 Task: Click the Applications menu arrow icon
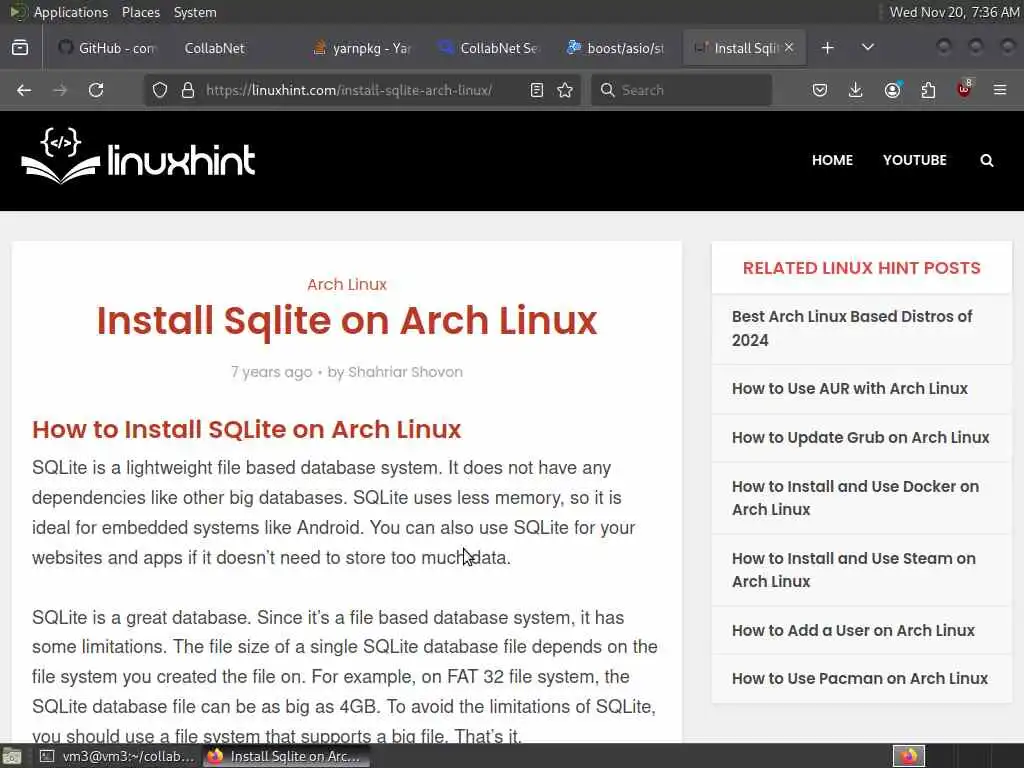(x=17, y=12)
